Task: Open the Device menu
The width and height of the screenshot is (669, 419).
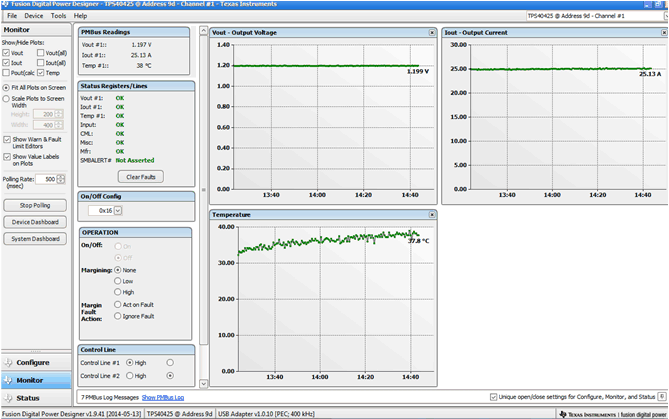Action: click(34, 16)
